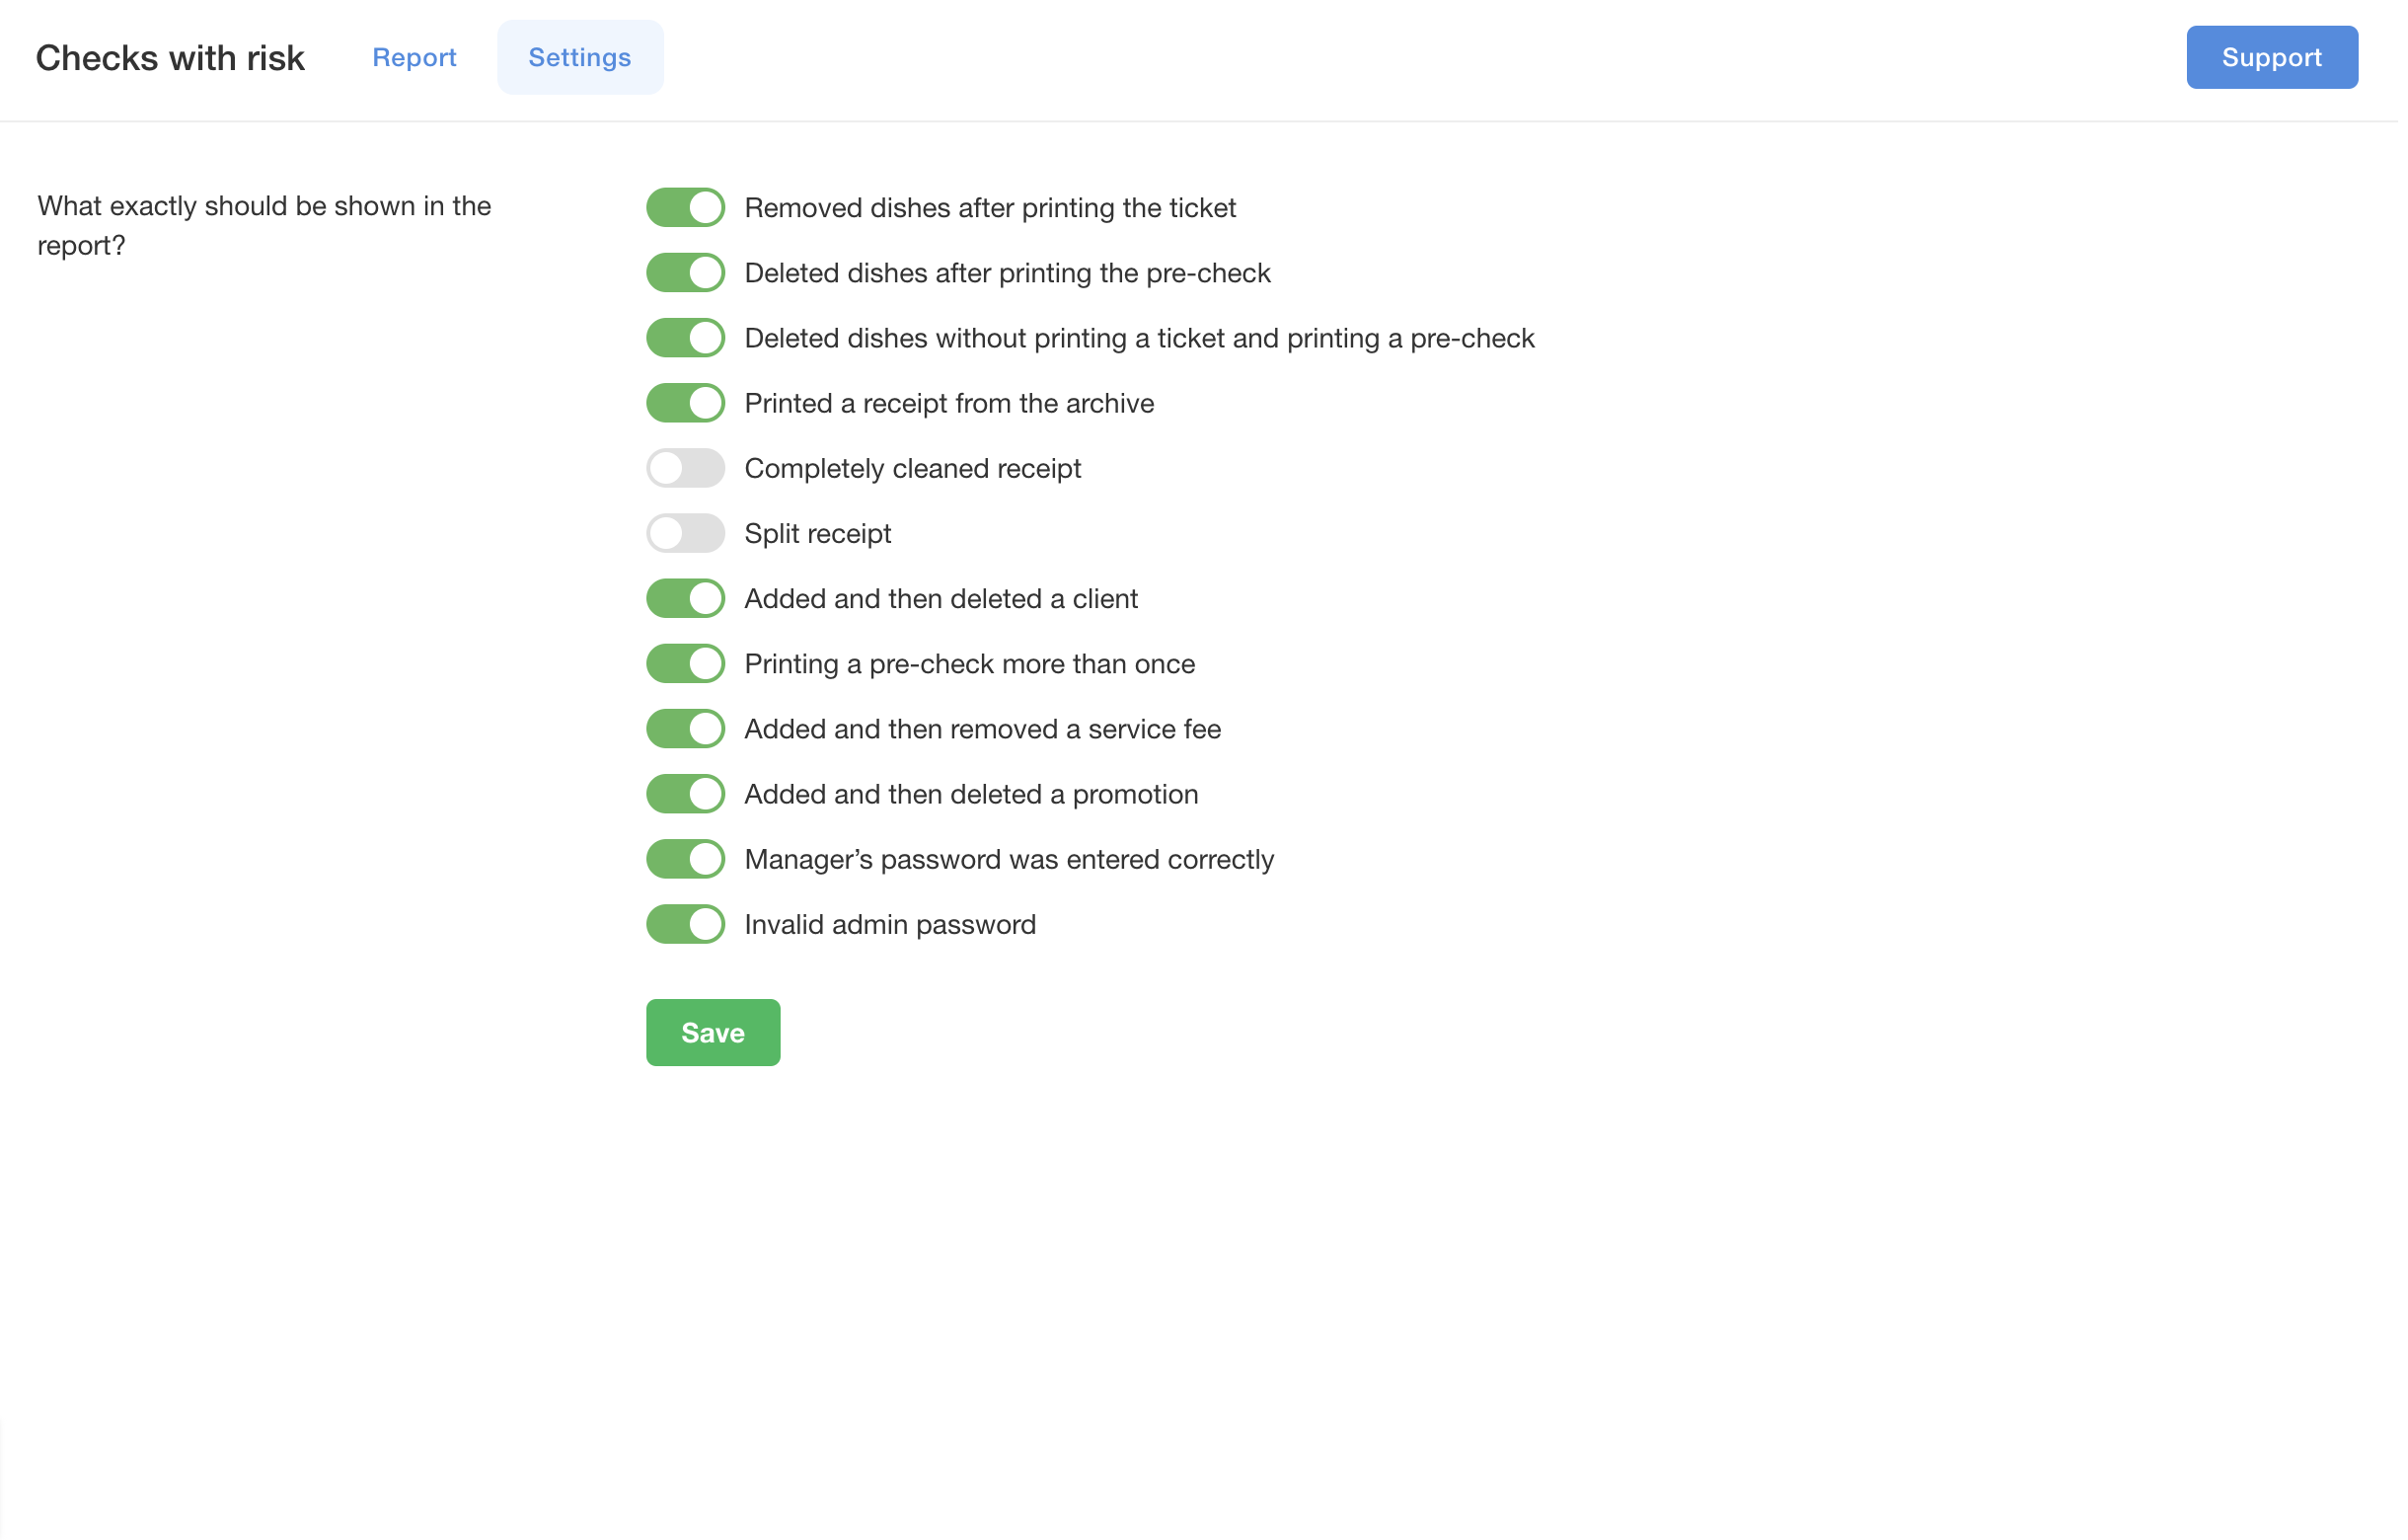Turn off Added and then deleted a promotion
Viewport: 2408px width, 1540px height.
coord(686,794)
